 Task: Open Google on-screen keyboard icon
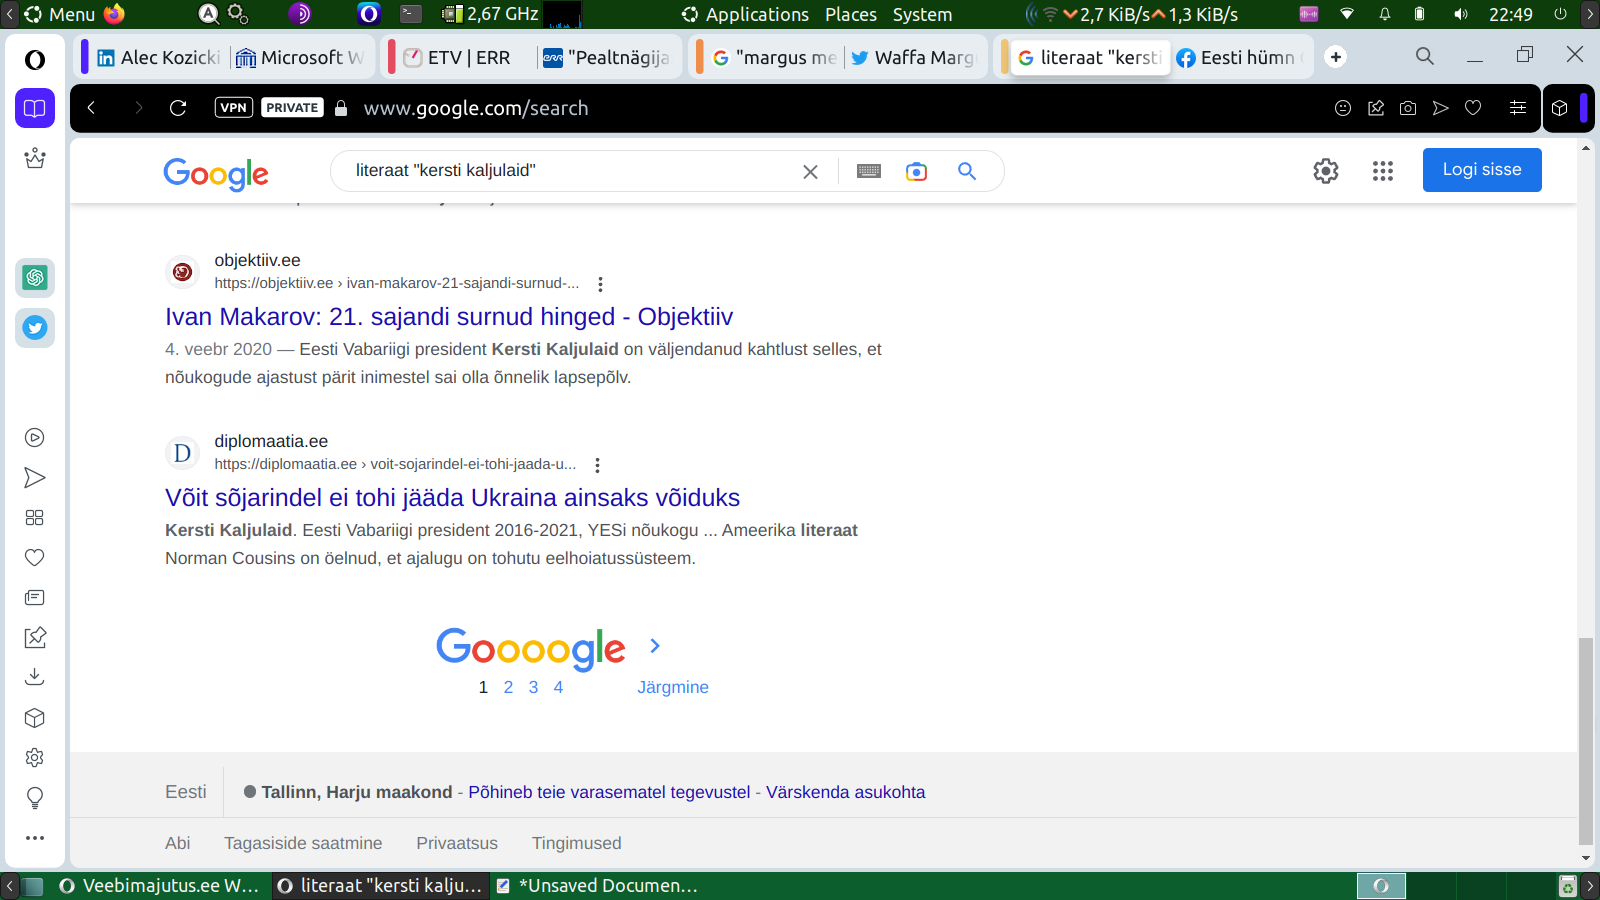869,171
